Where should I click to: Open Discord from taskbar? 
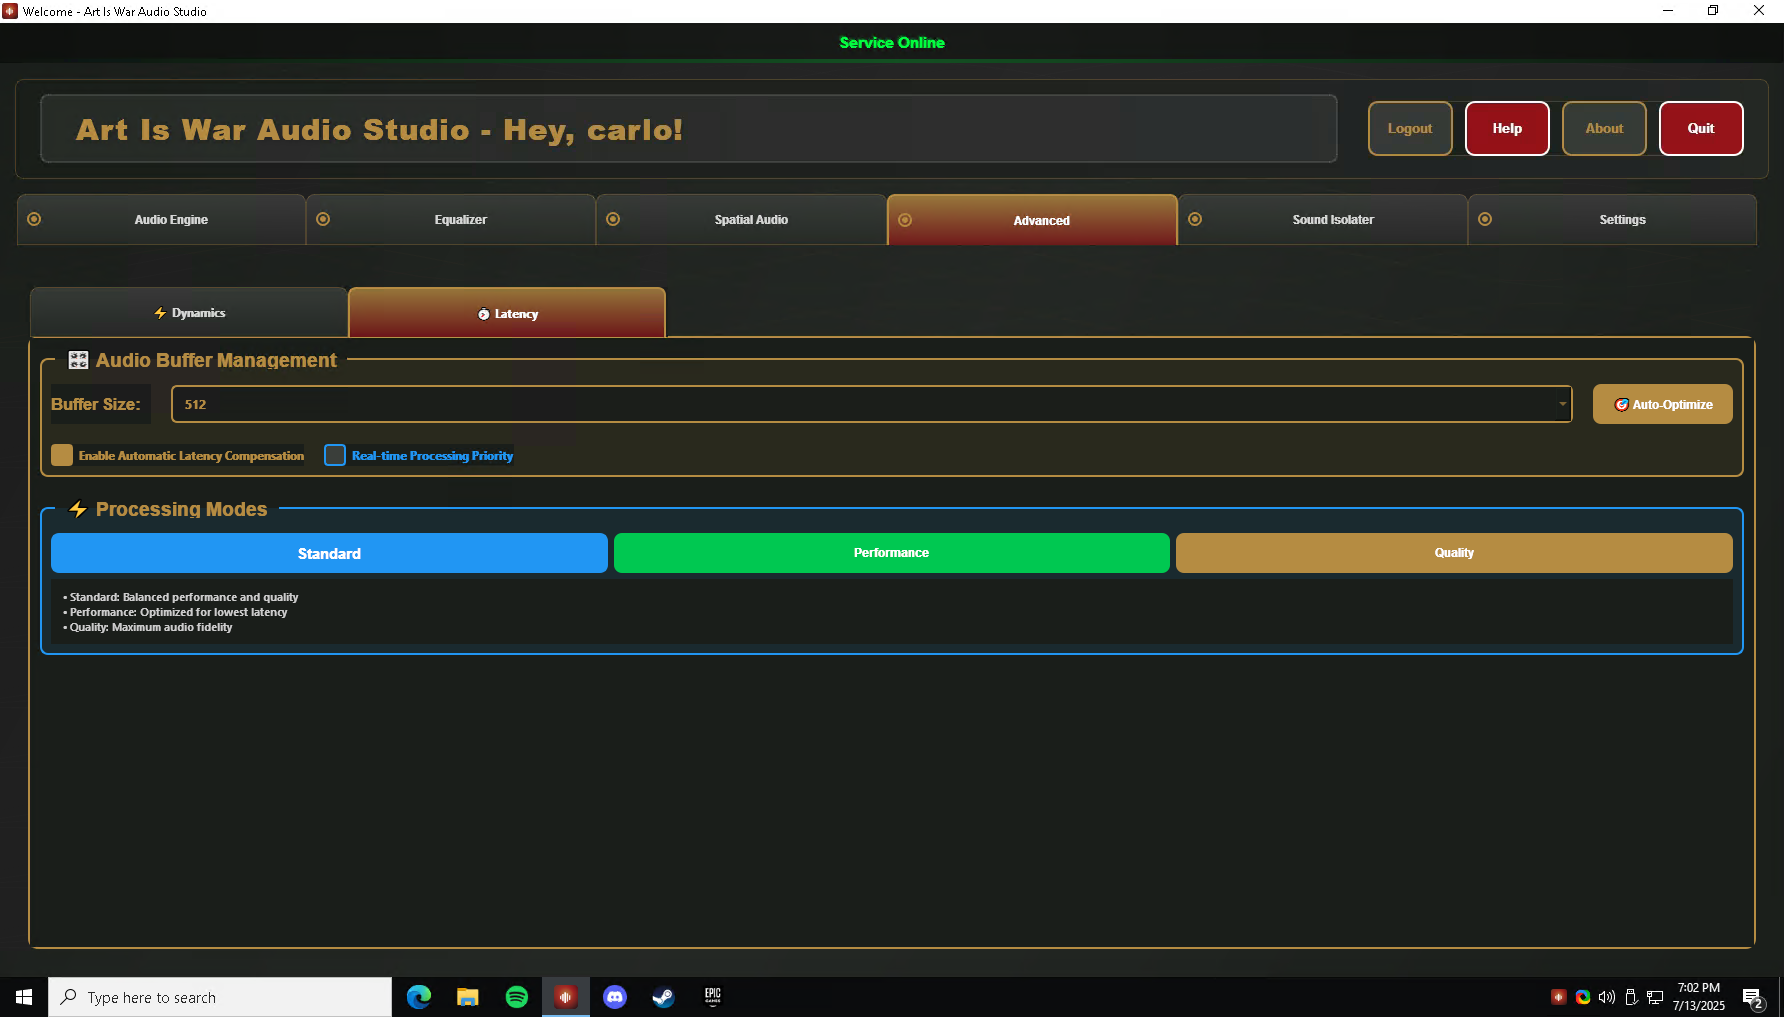[x=615, y=997]
